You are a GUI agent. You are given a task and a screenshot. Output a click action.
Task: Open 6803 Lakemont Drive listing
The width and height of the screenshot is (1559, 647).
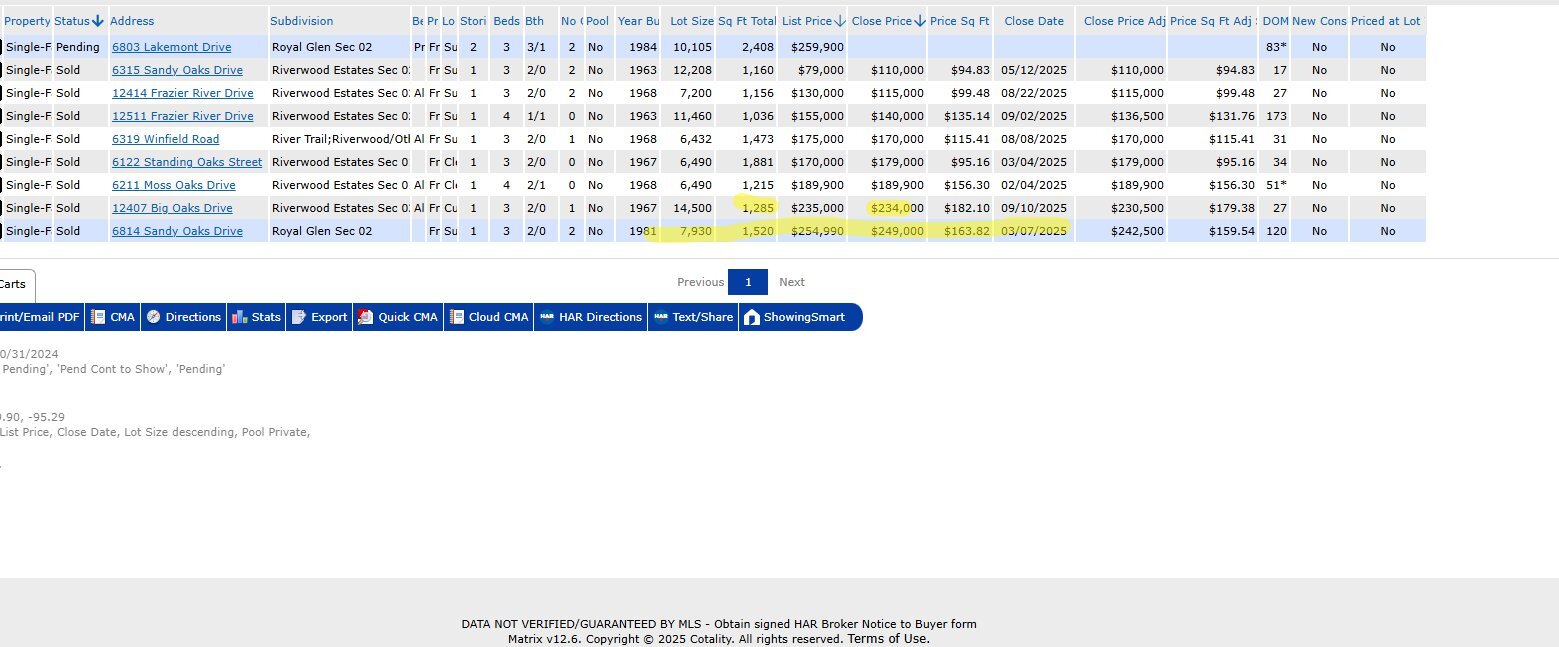171,47
